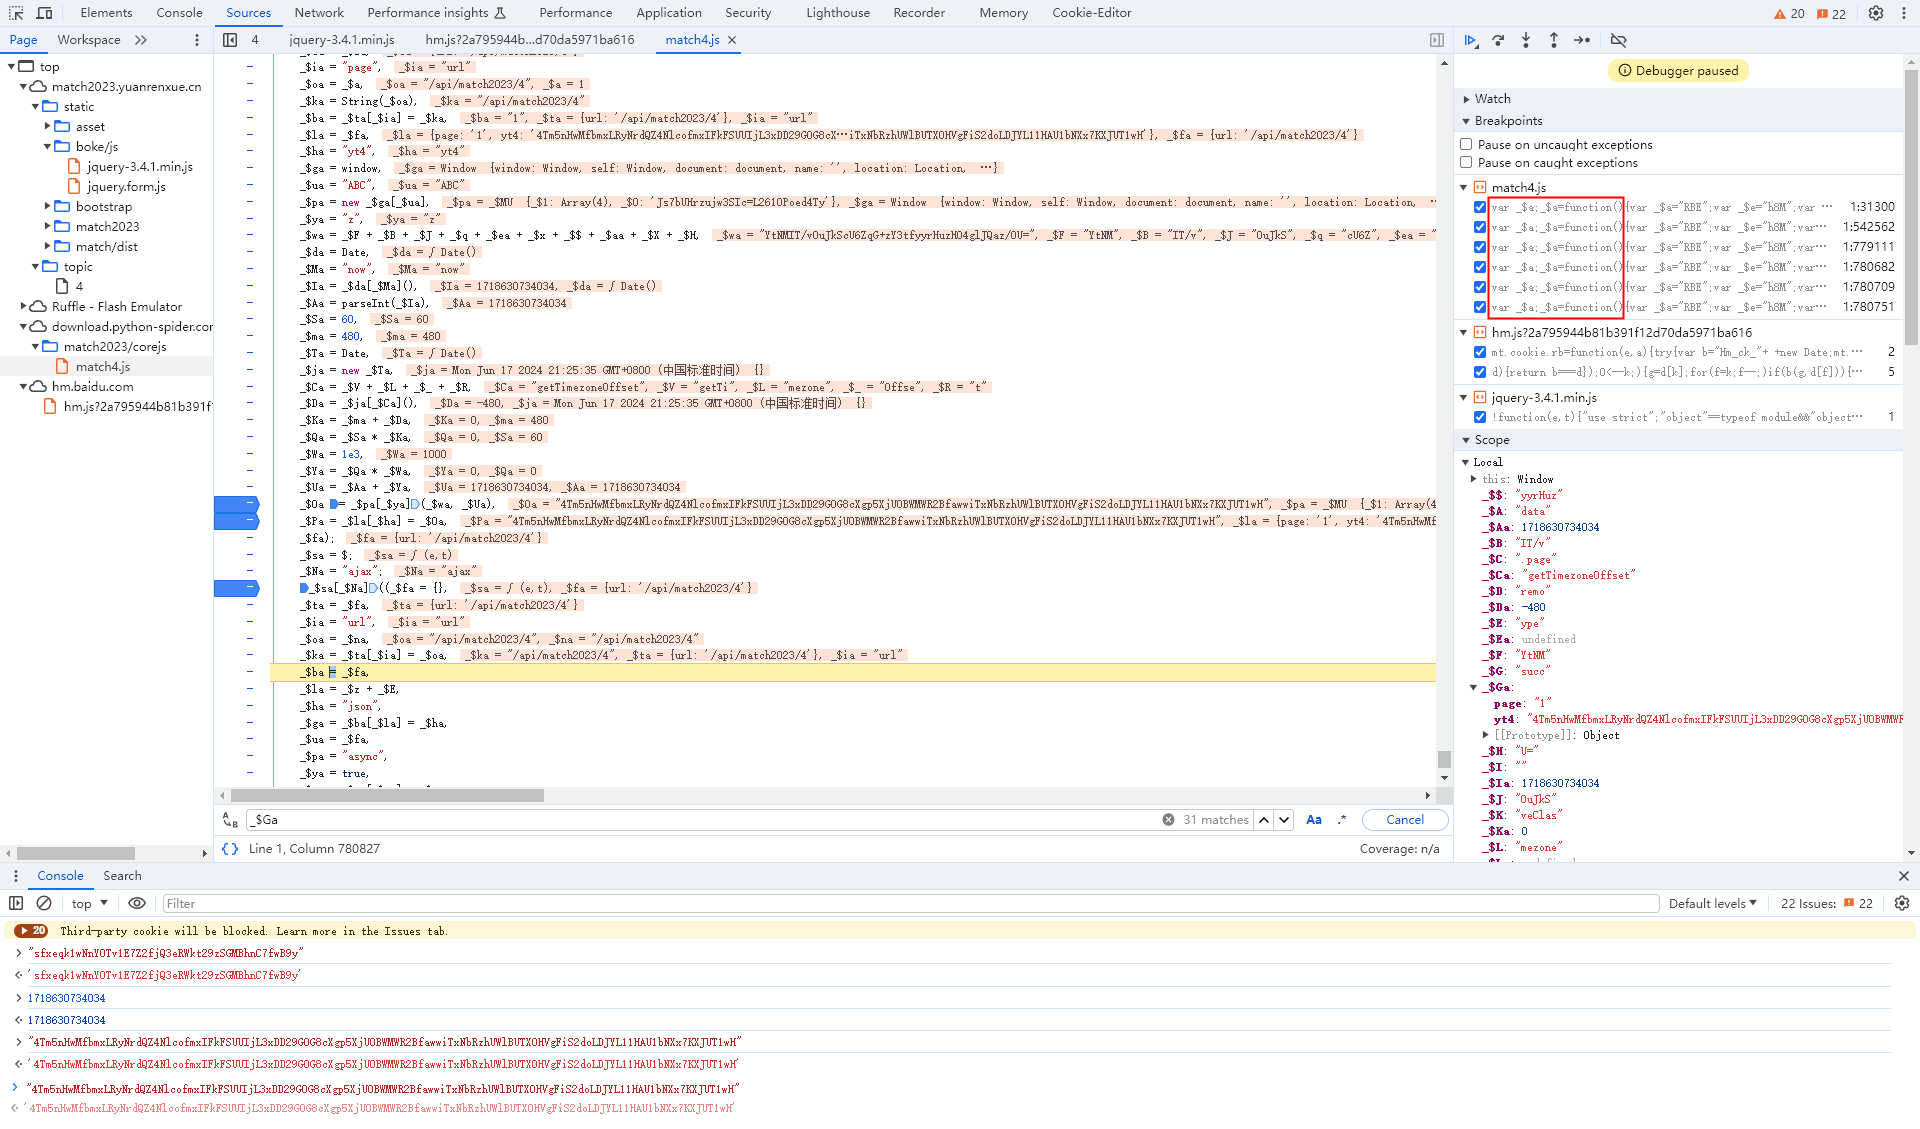Open navigator pane three-dot menu

[196, 40]
